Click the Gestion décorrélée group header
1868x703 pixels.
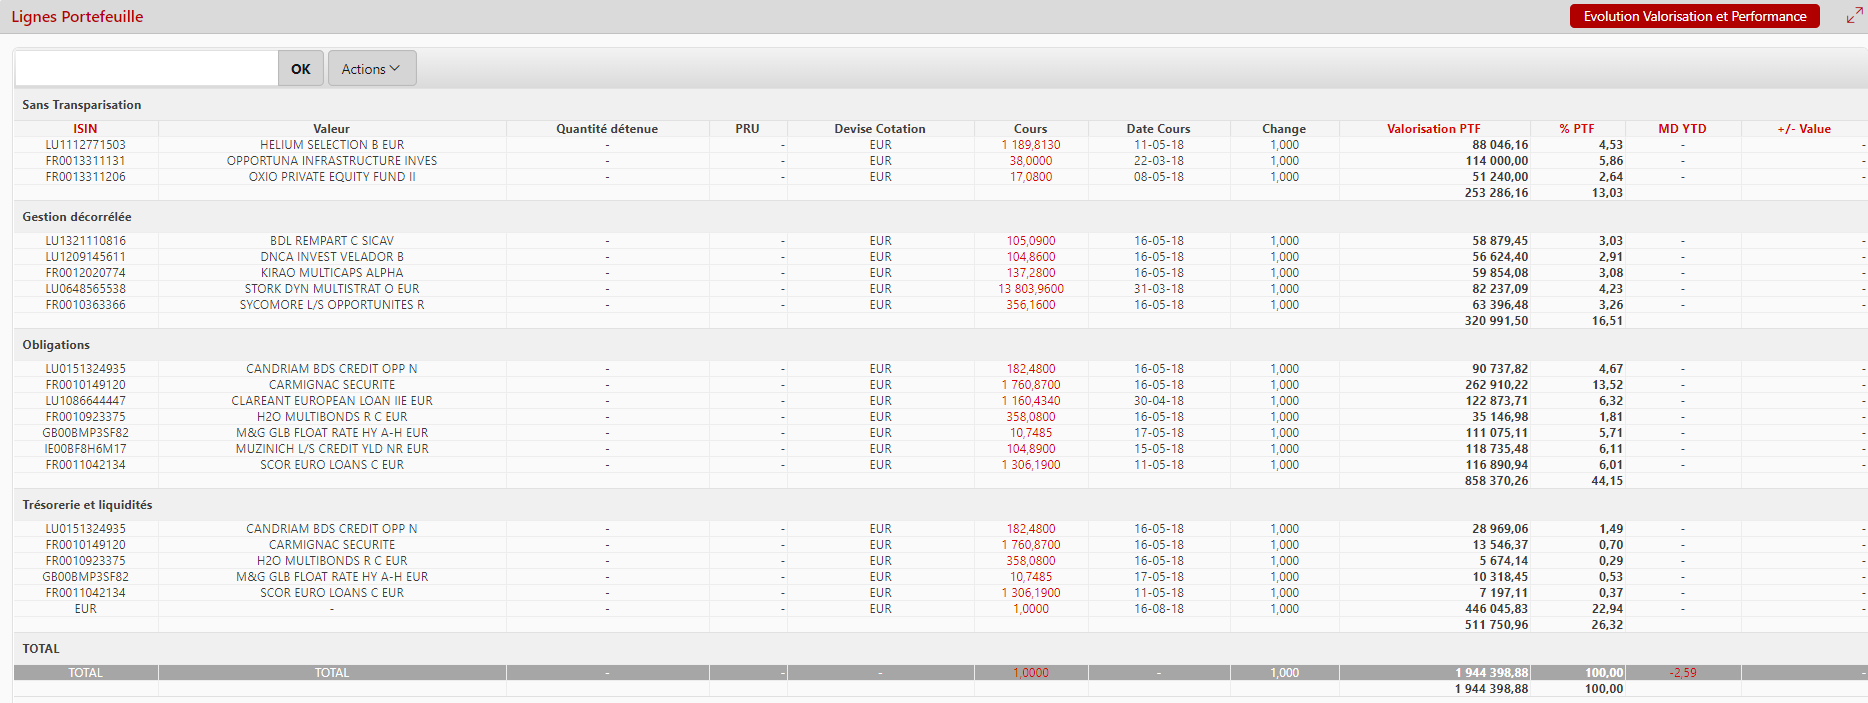click(77, 217)
